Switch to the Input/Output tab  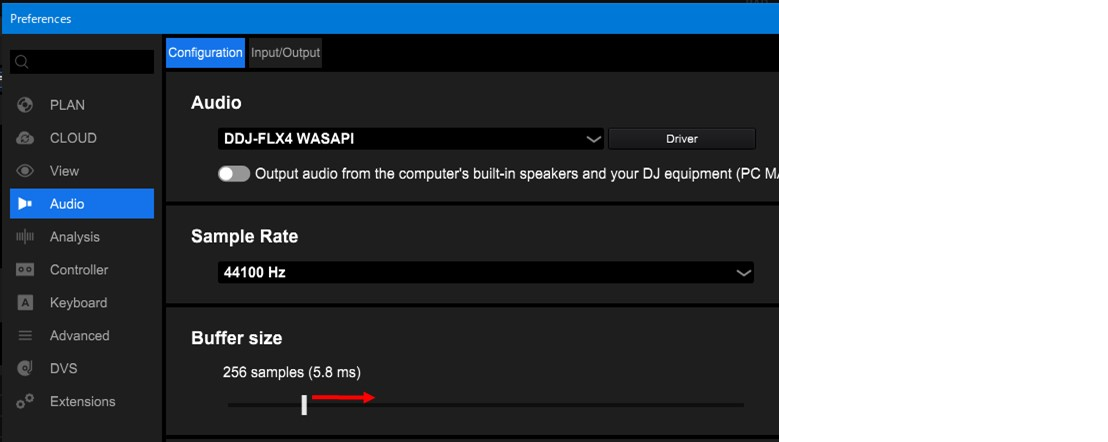point(285,53)
